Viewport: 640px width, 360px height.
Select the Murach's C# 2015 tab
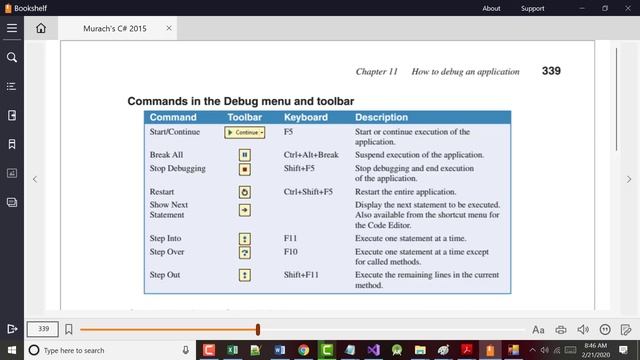click(118, 28)
